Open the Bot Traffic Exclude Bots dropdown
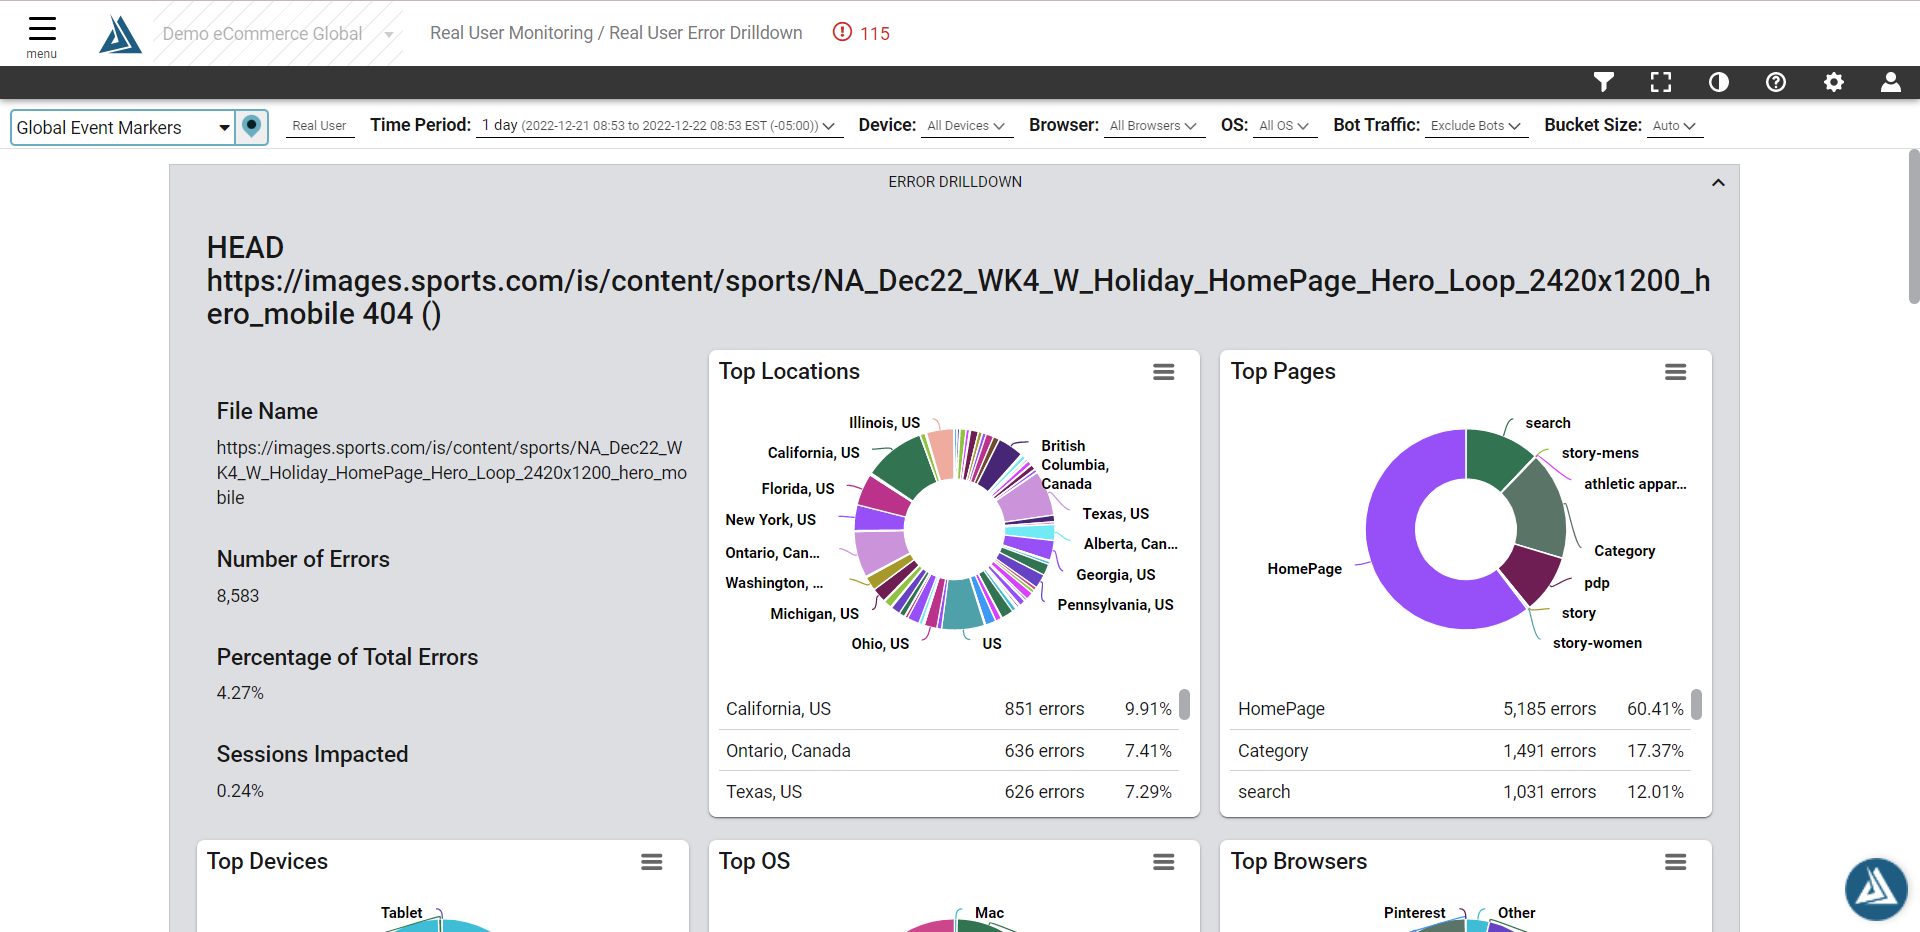This screenshot has height=932, width=1920. [x=1476, y=126]
